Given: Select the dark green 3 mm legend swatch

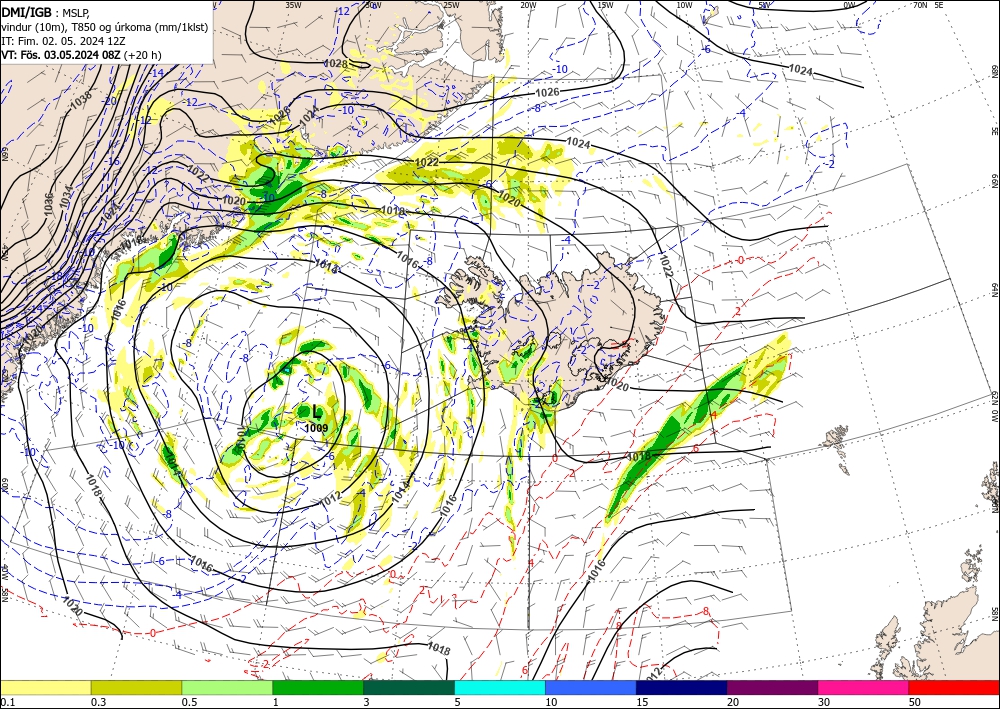Looking at the screenshot, I should point(409,687).
